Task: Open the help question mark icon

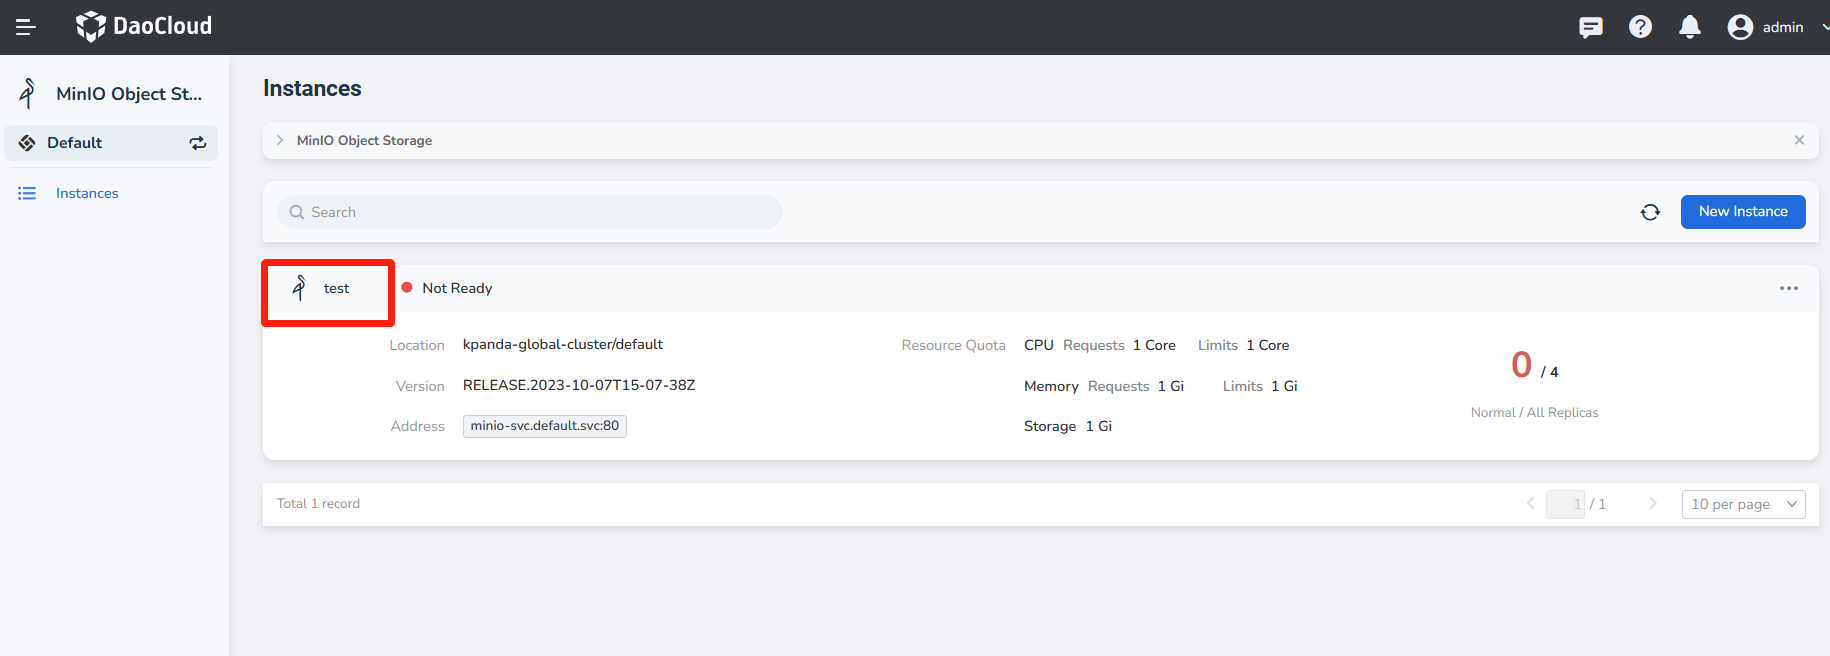Action: pos(1640,27)
